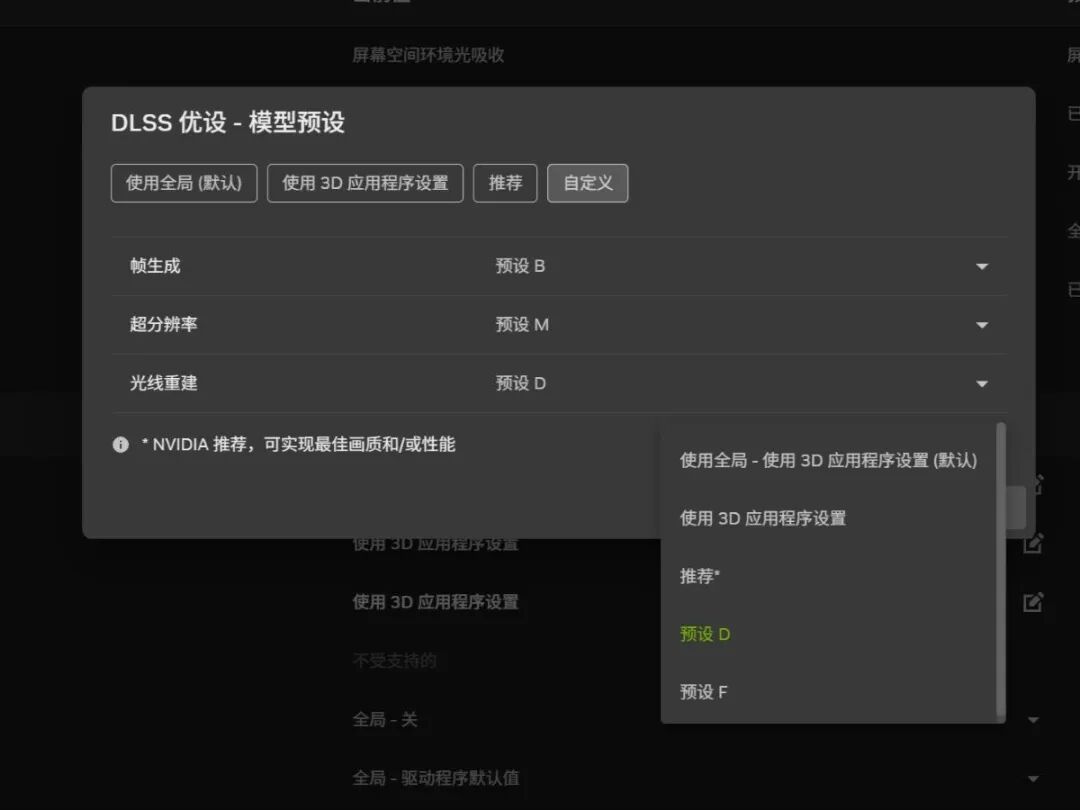Click the dropdown list's vertical scrollbar

(x=1001, y=570)
